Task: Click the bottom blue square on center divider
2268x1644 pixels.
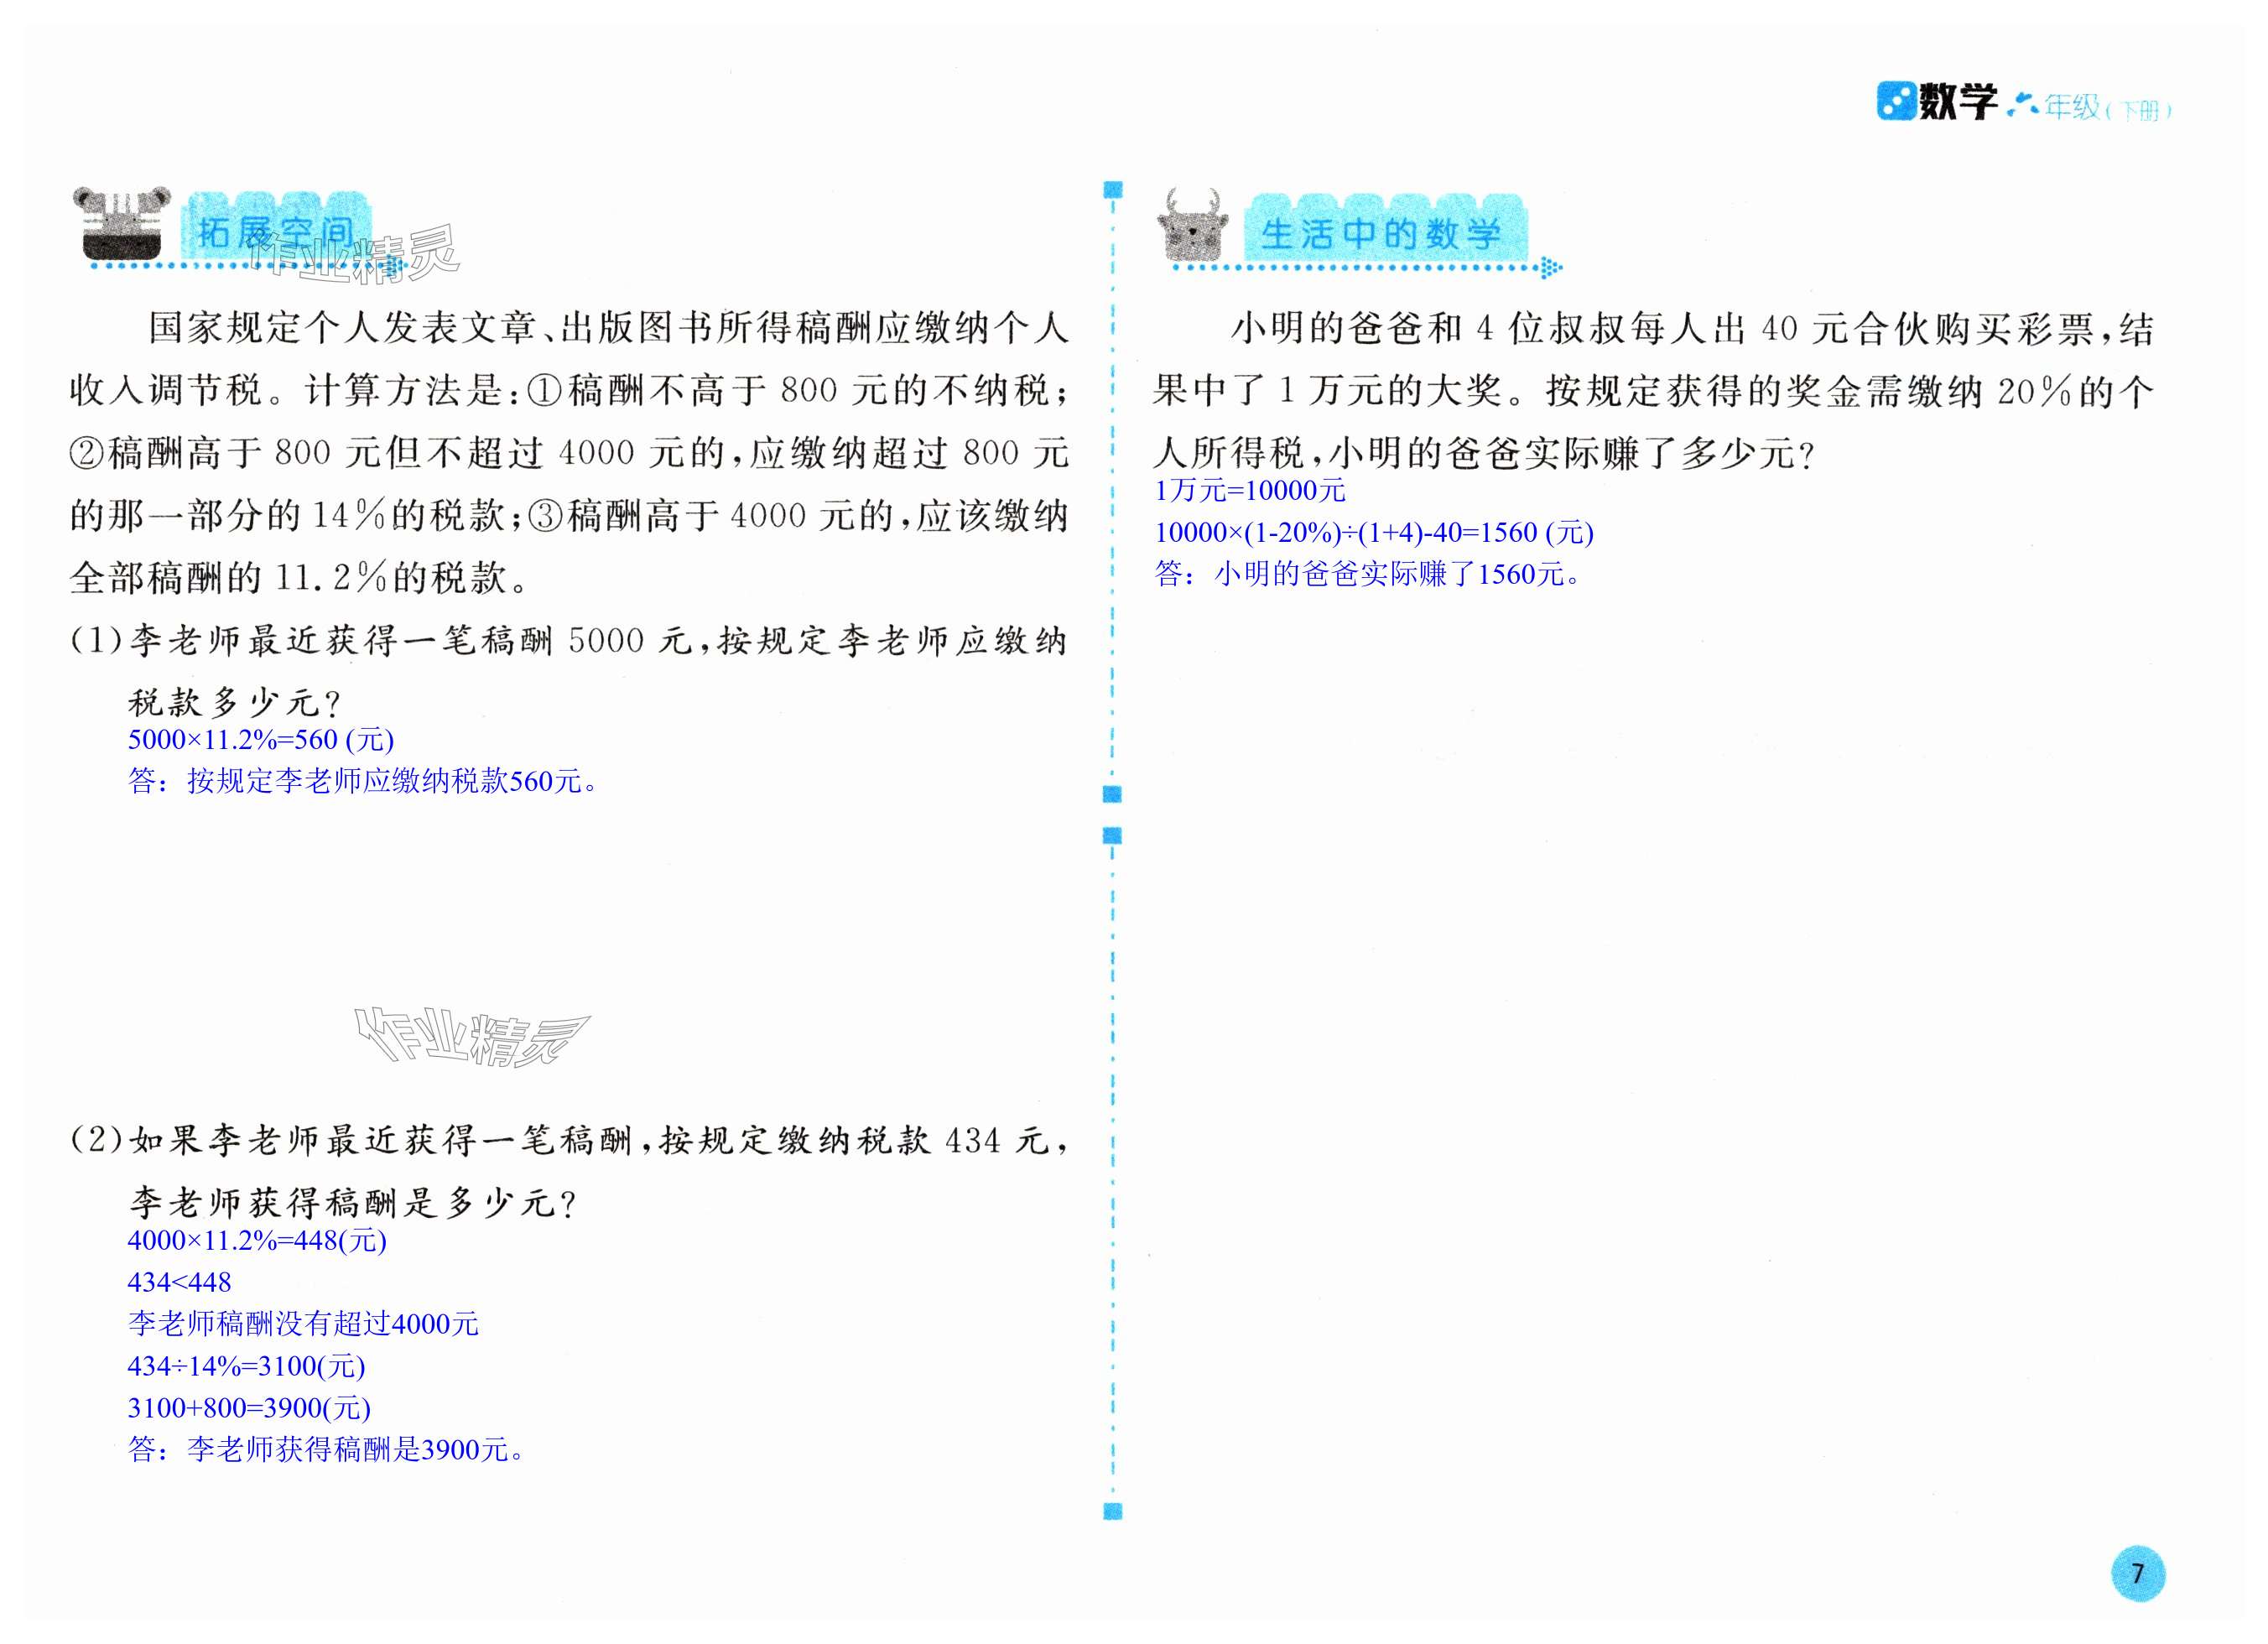Action: pyautogui.click(x=1113, y=1512)
